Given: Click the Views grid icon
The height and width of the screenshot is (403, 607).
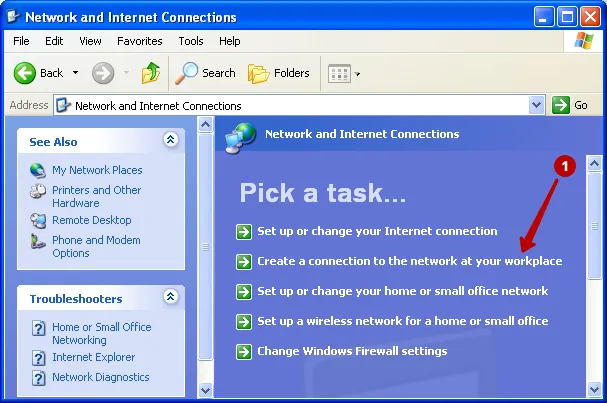Looking at the screenshot, I should point(339,73).
